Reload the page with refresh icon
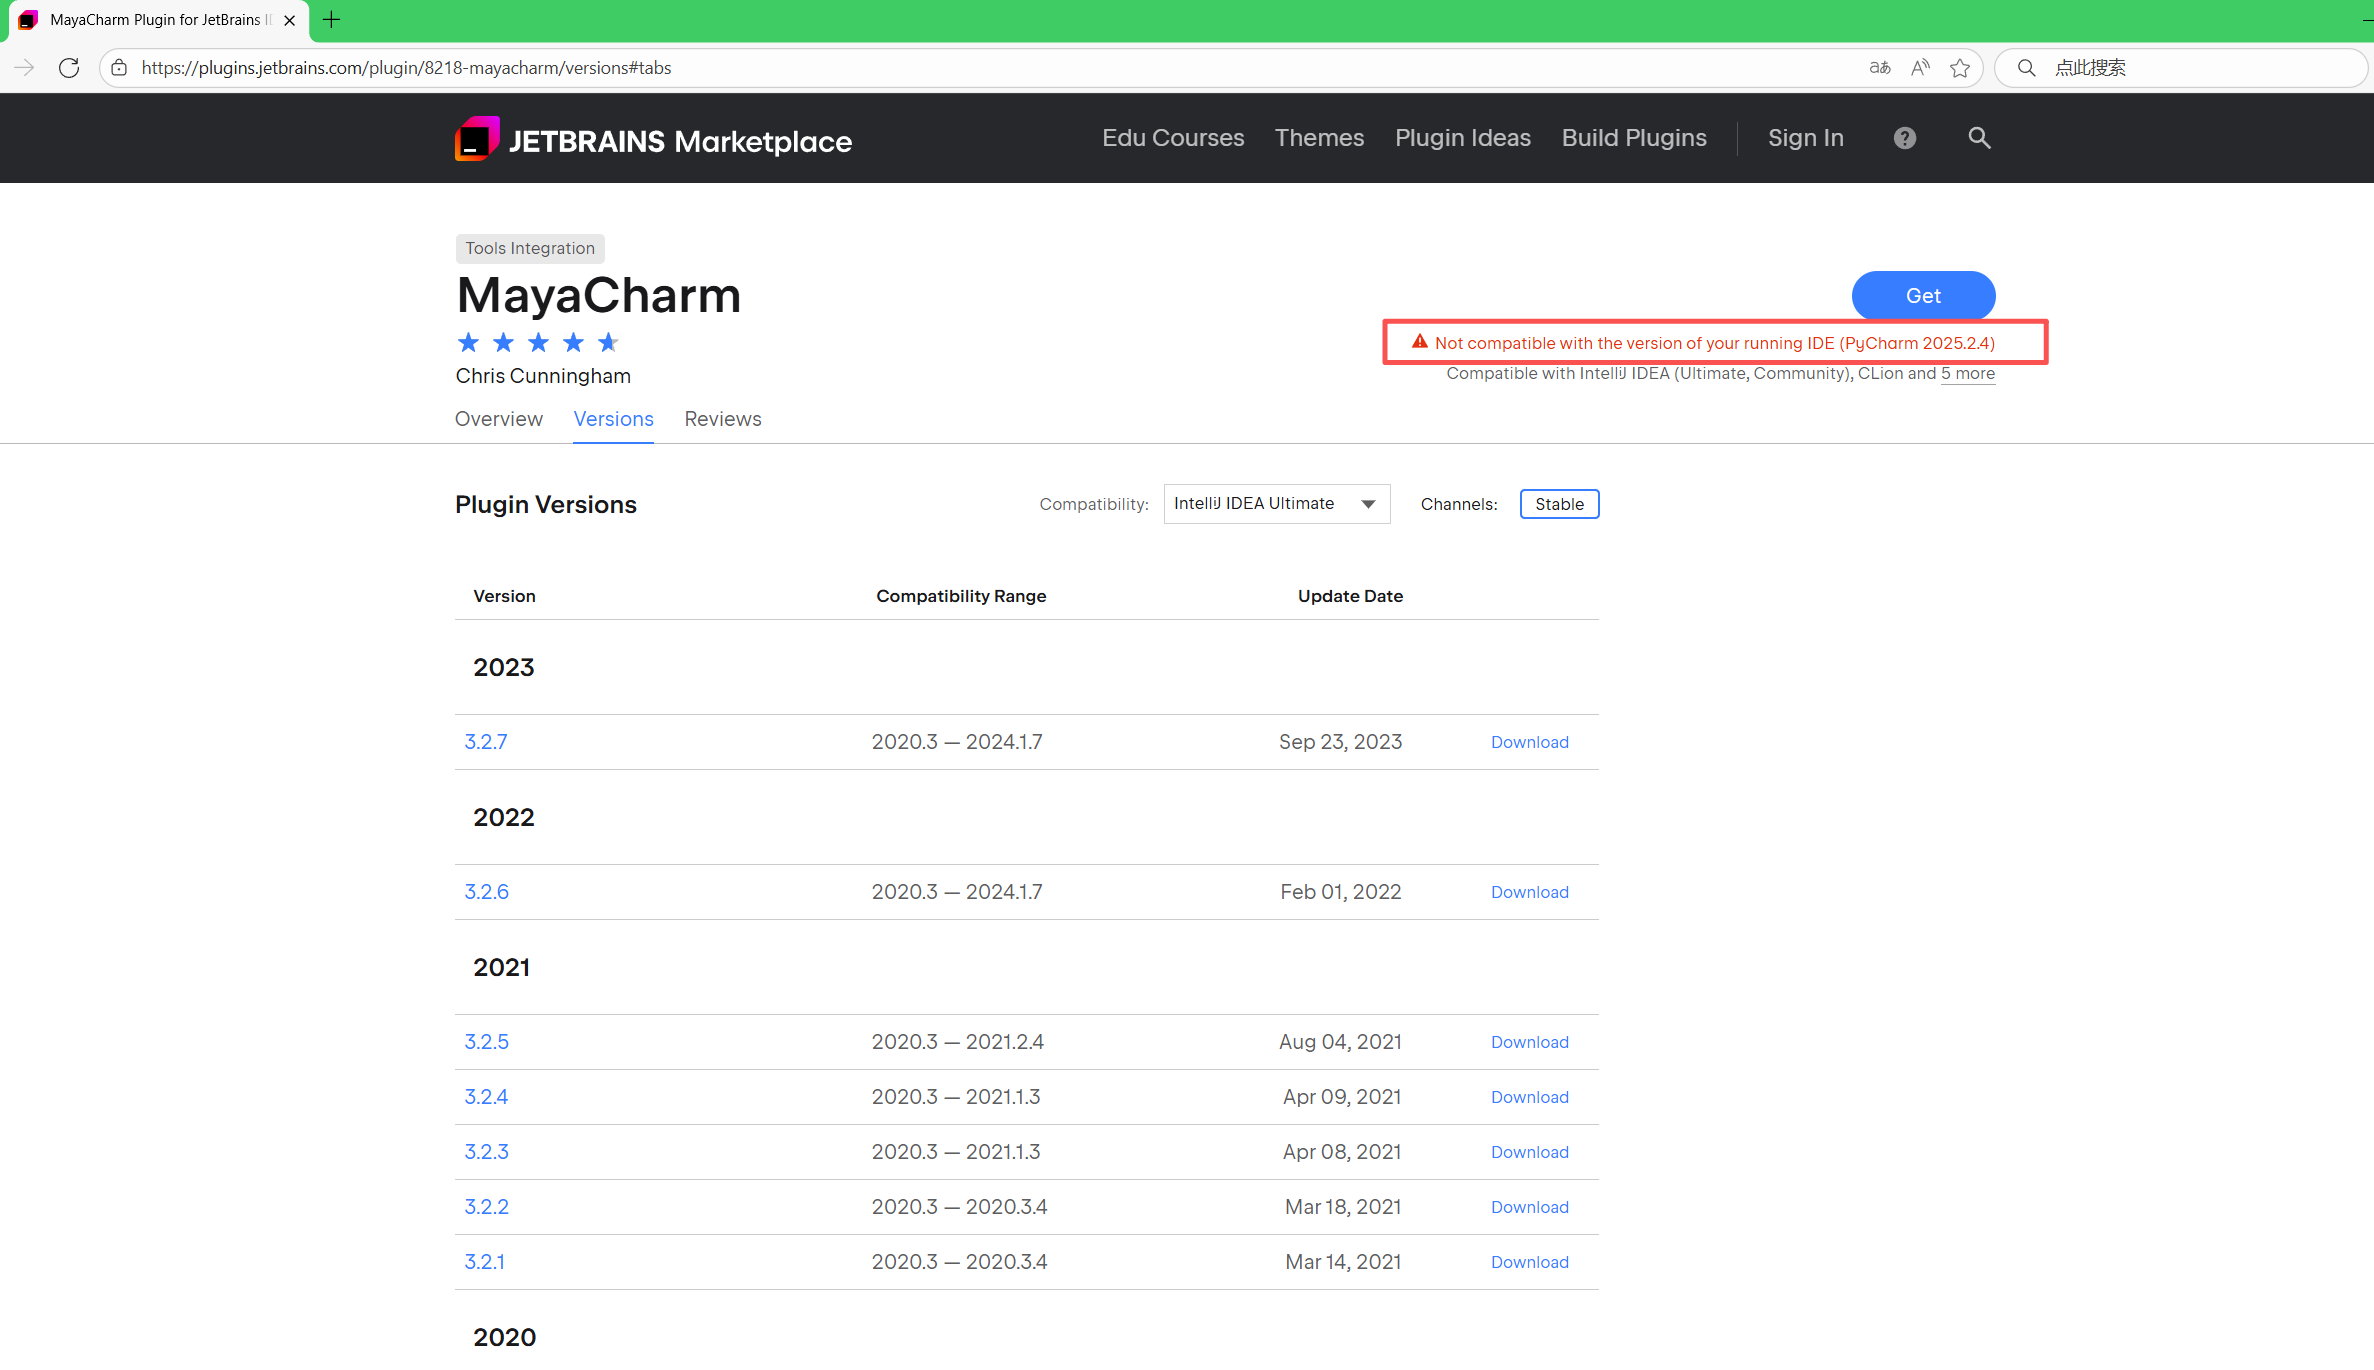Image resolution: width=2374 pixels, height=1370 pixels. pos(69,68)
